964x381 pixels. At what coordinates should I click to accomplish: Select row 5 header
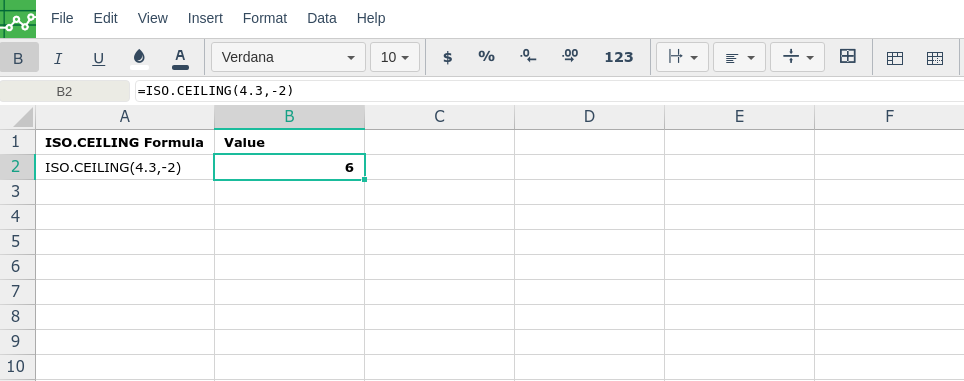[x=17, y=242]
